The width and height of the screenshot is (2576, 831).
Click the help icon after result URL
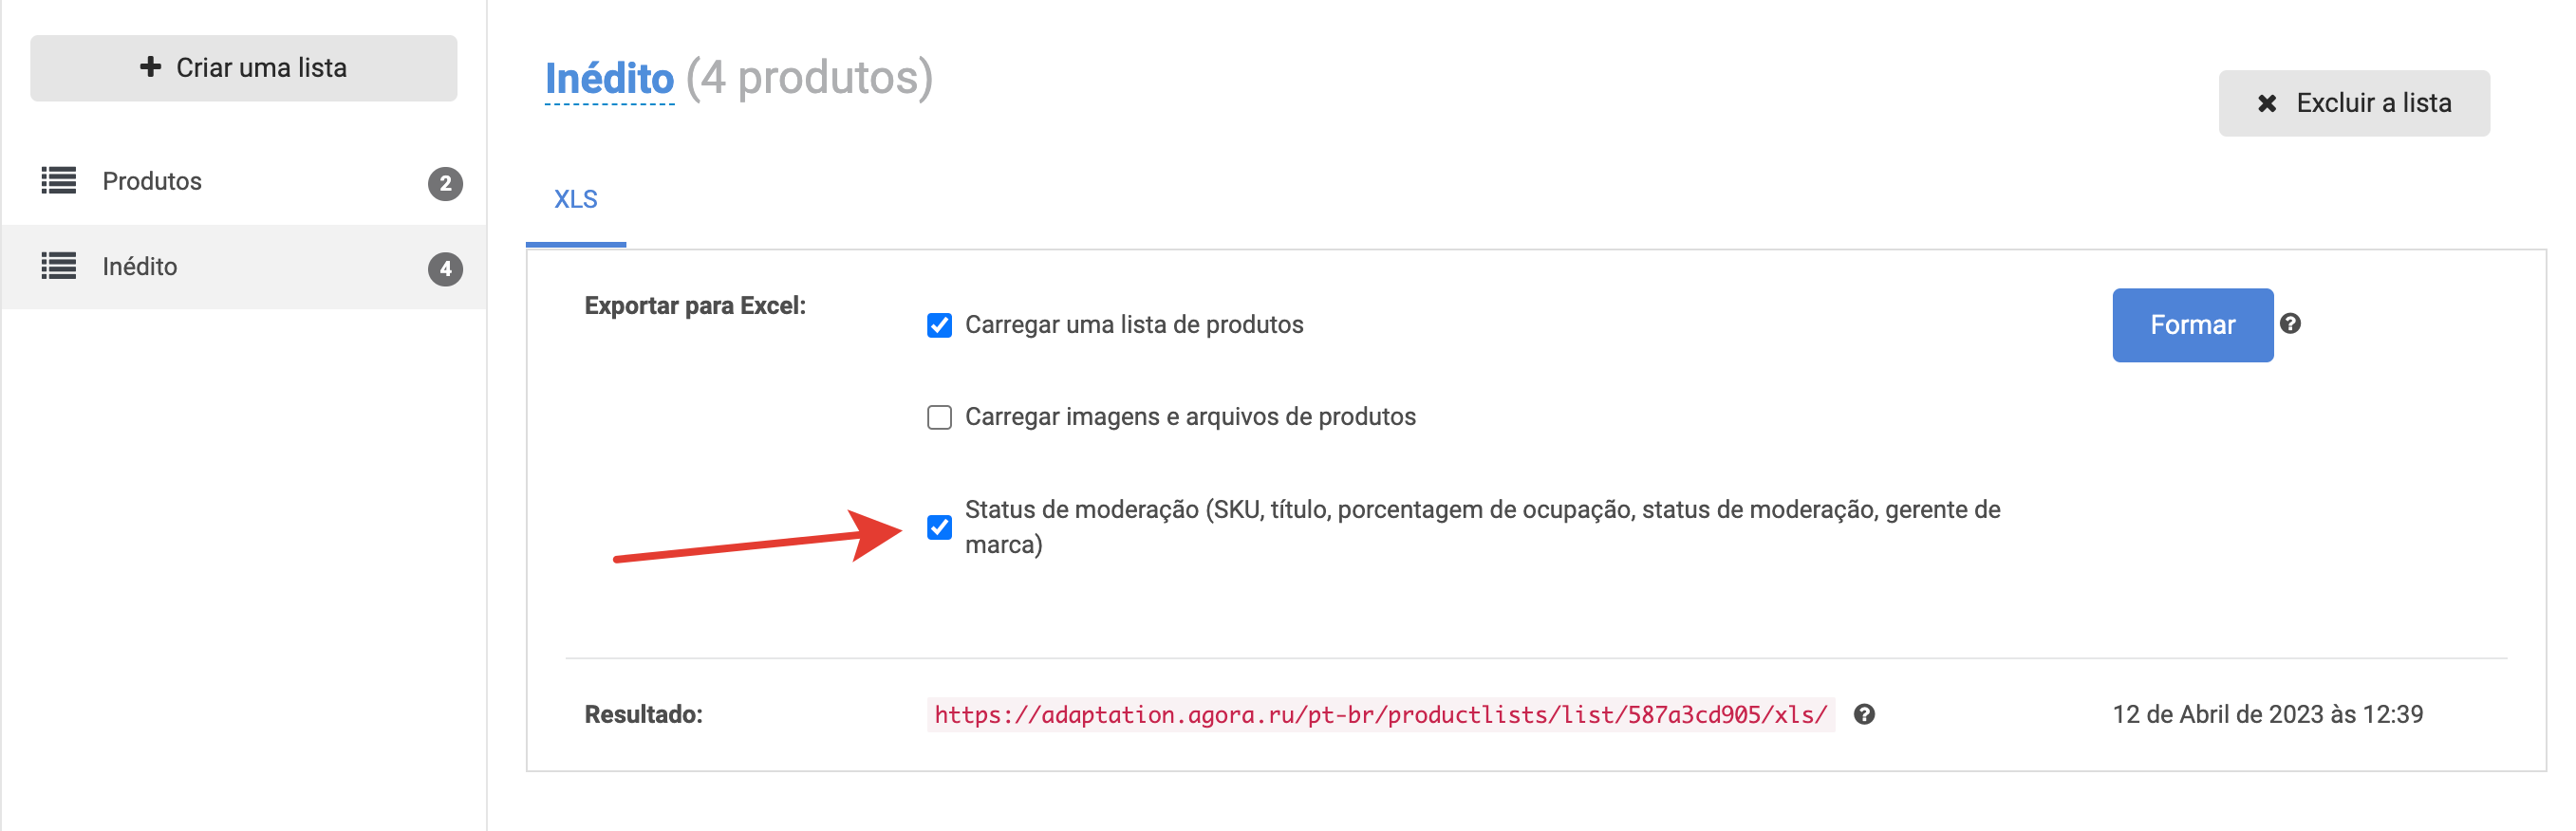coord(1864,714)
